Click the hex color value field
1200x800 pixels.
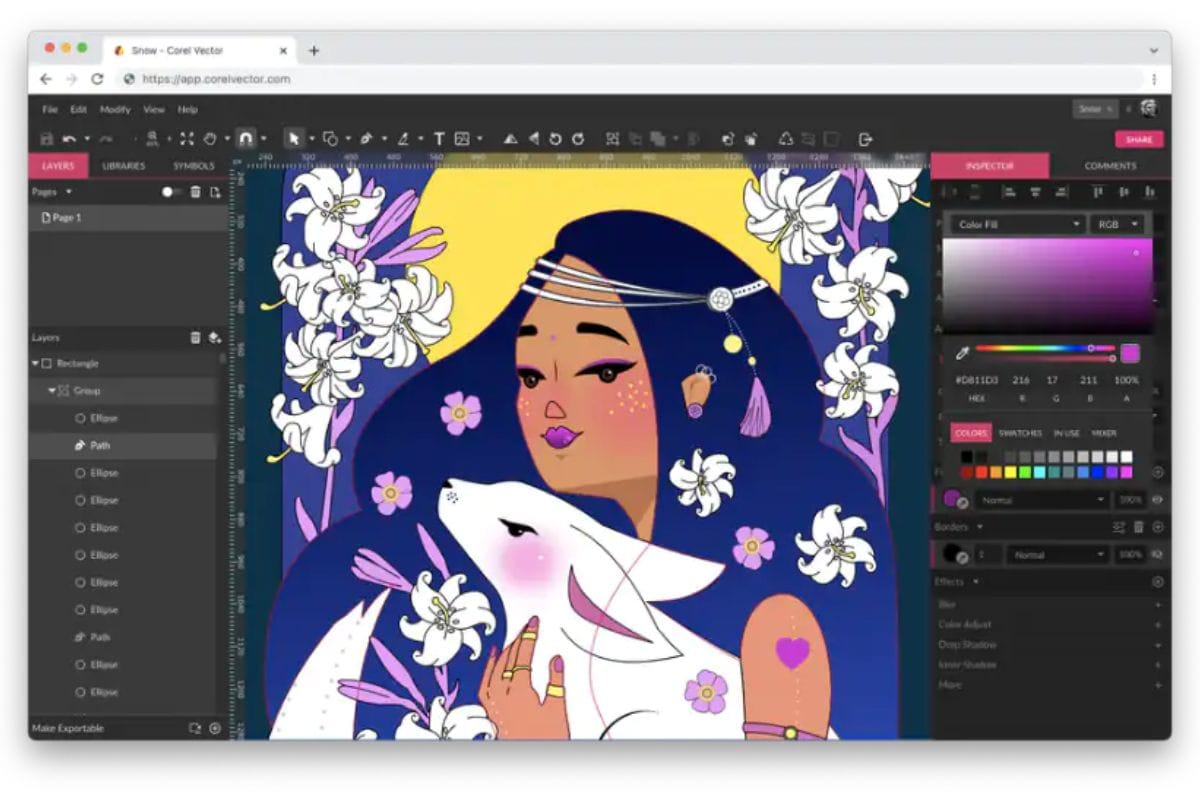(x=977, y=380)
